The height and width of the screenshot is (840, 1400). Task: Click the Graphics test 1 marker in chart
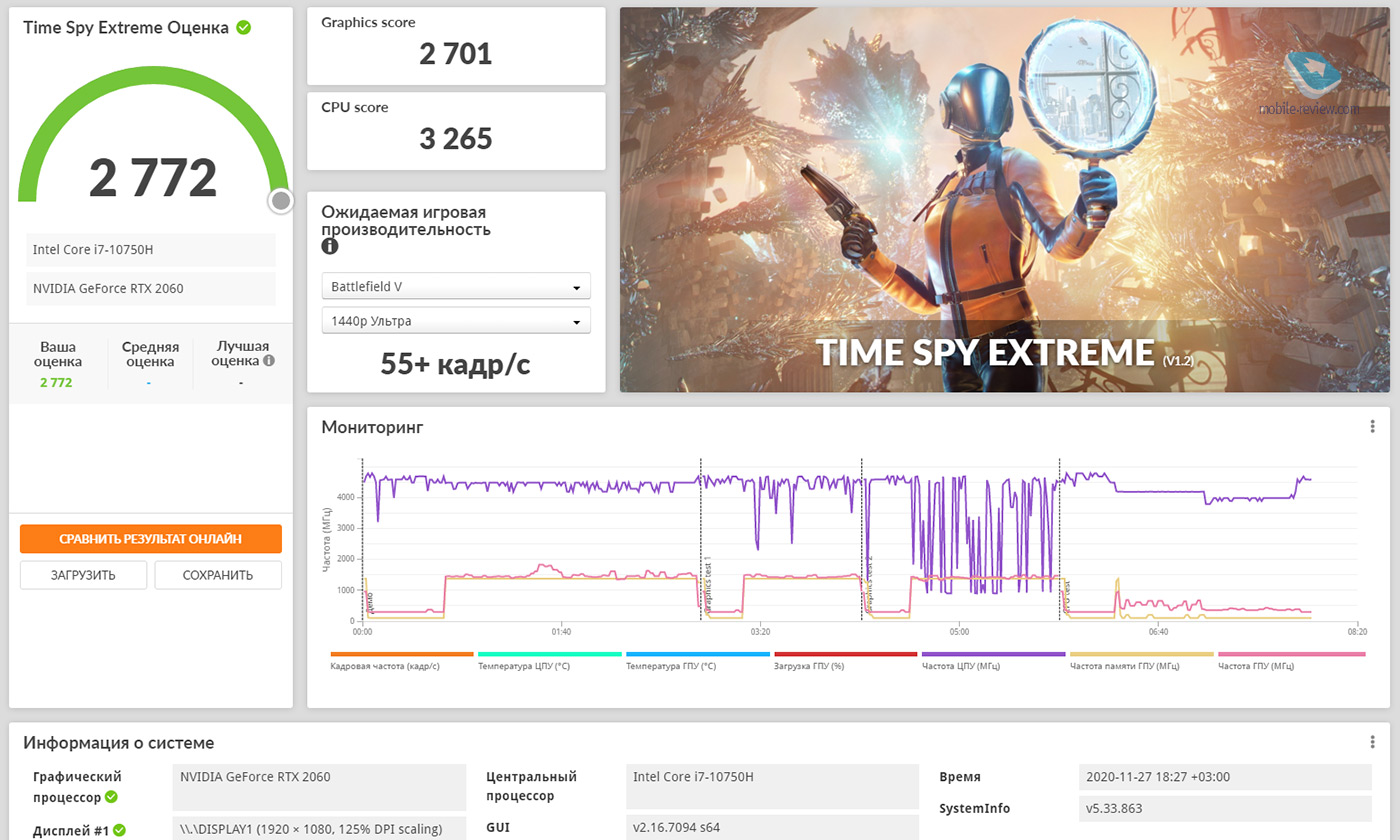point(707,585)
